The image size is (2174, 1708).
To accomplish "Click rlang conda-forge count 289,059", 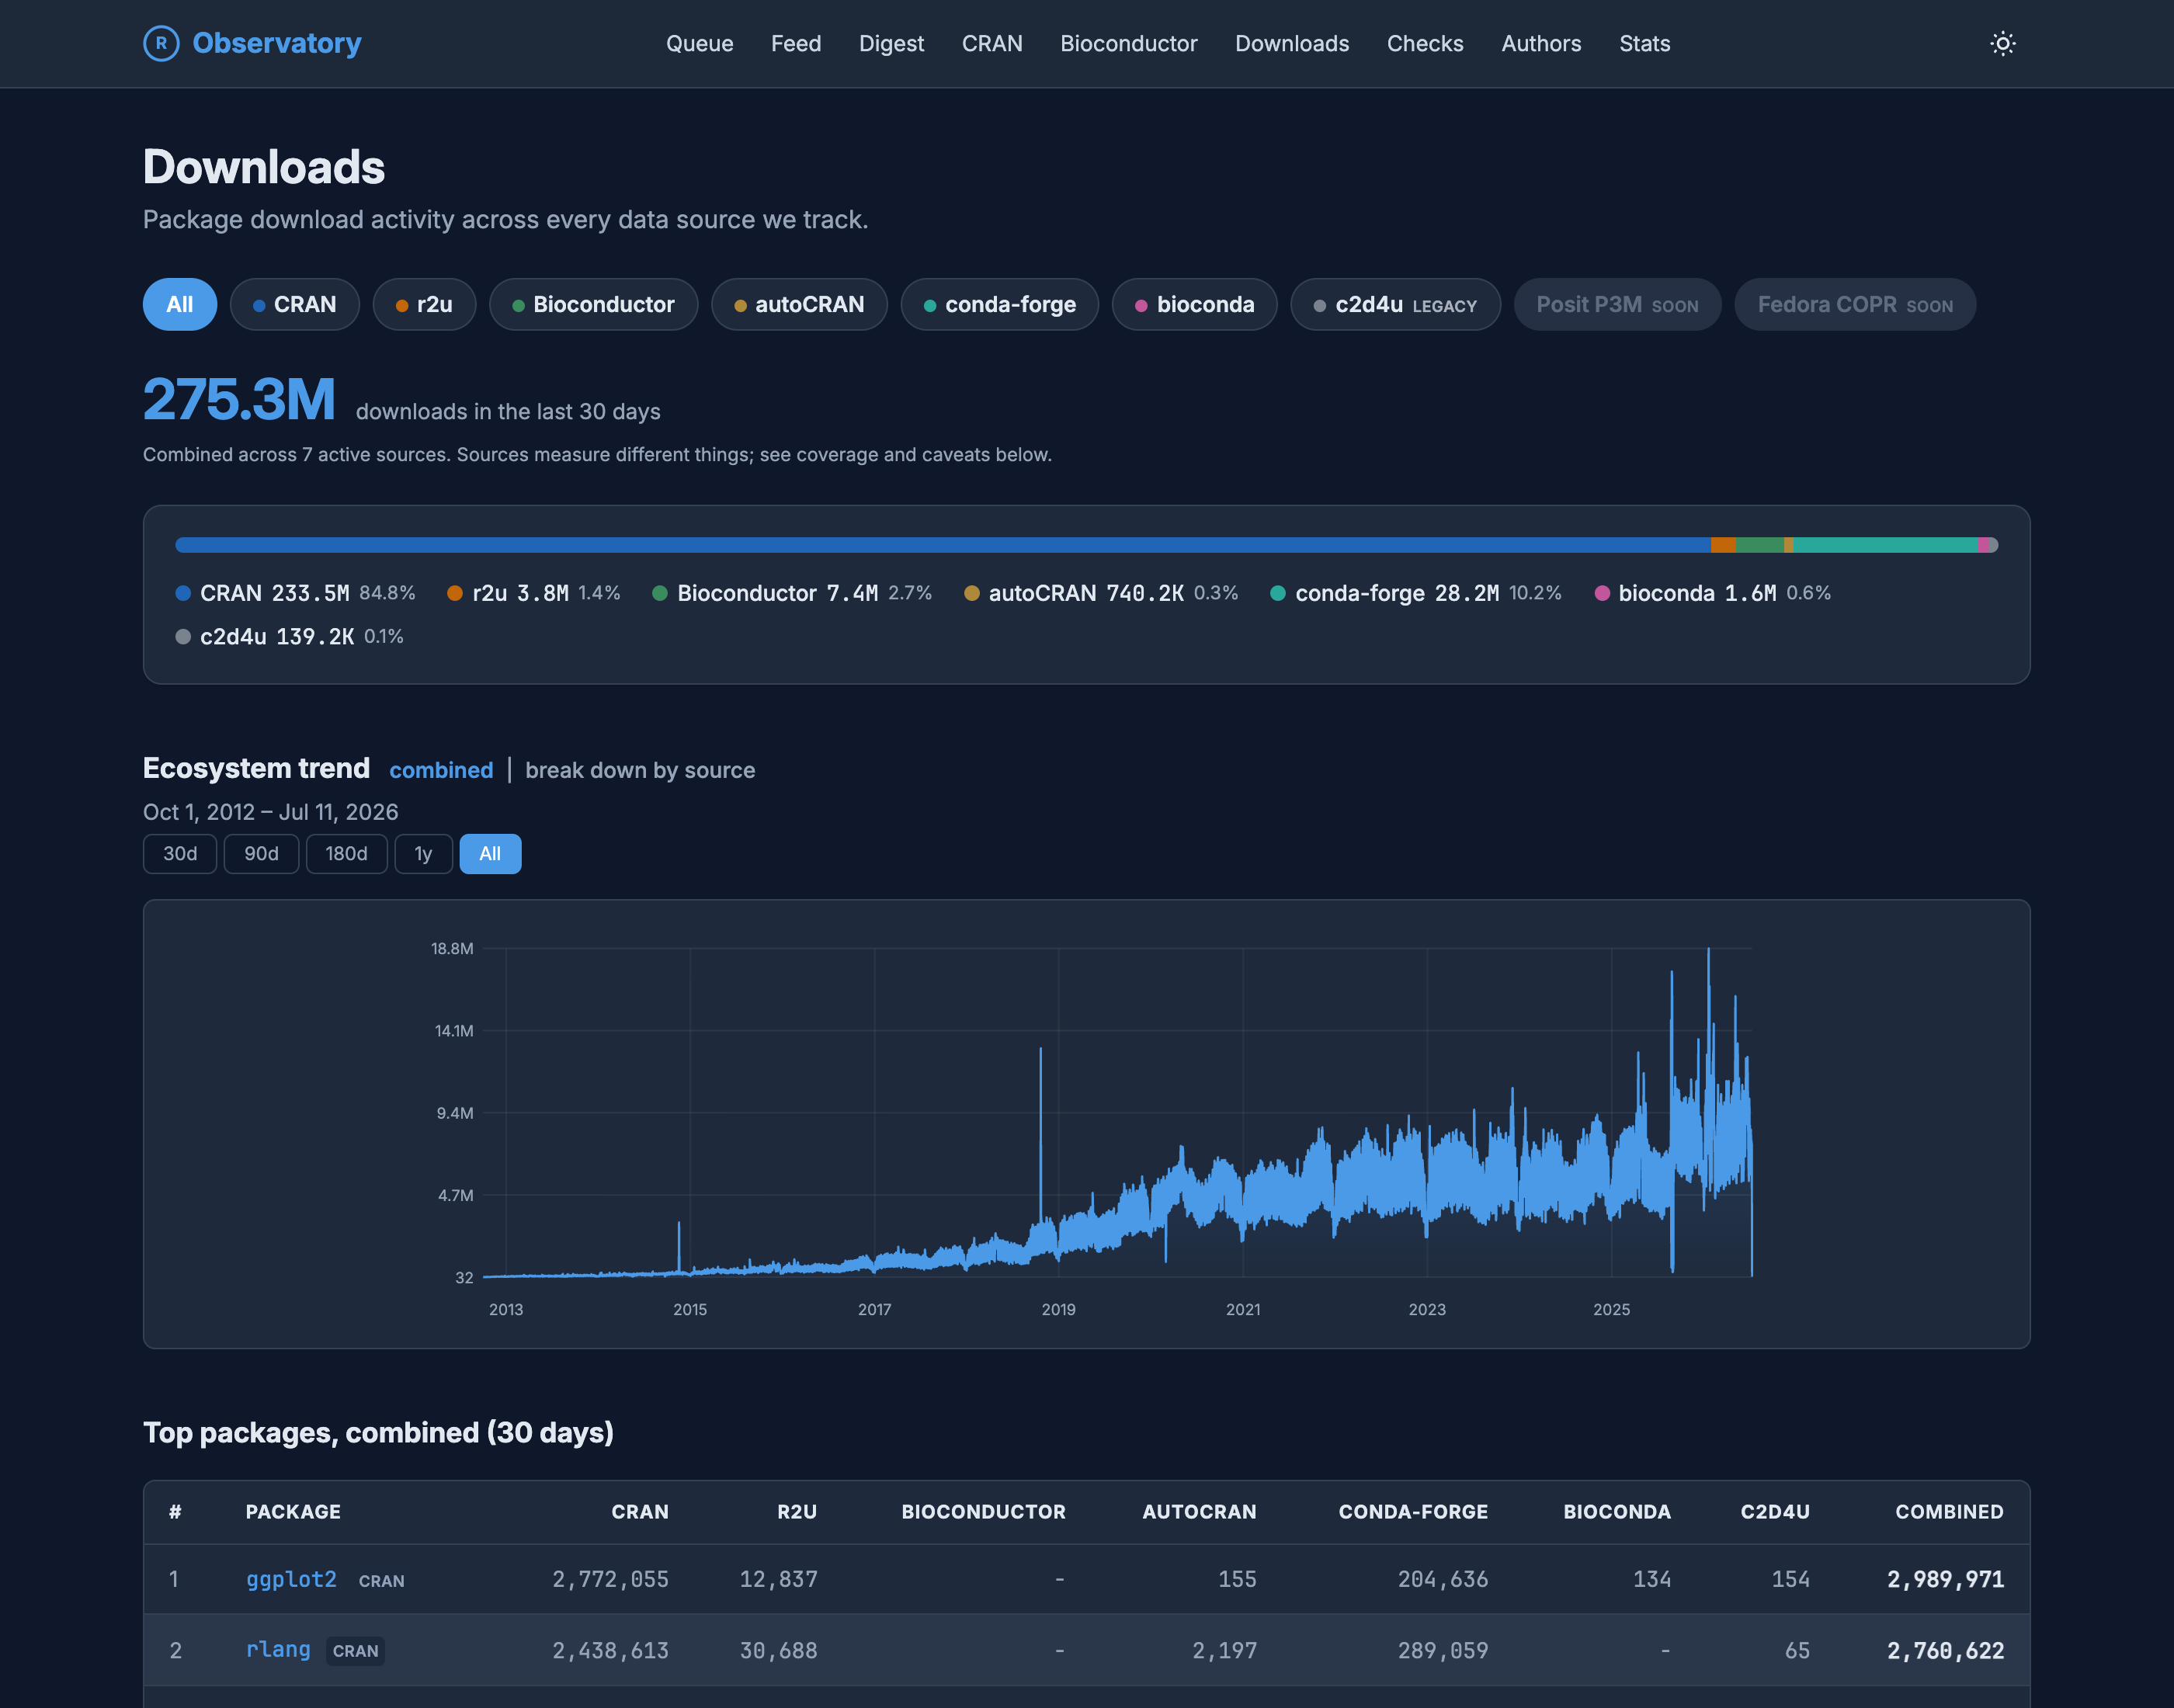I will 1442,1650.
